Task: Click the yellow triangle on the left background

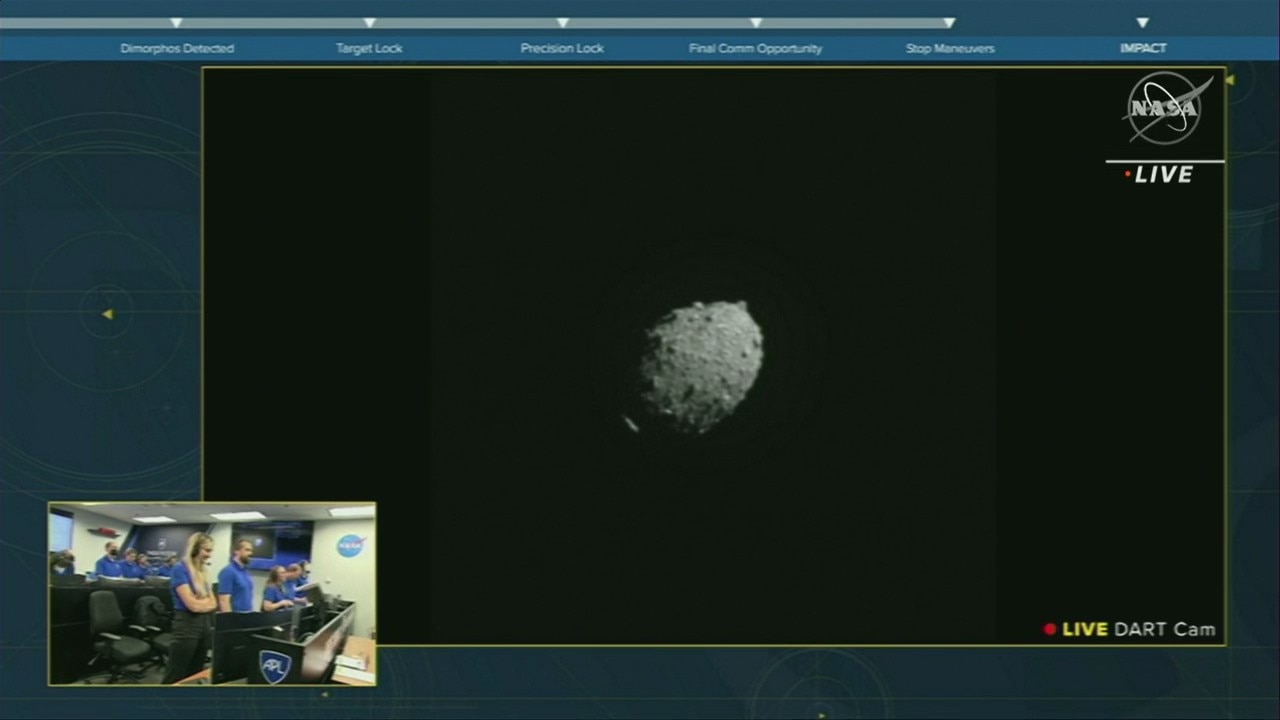Action: pyautogui.click(x=108, y=314)
